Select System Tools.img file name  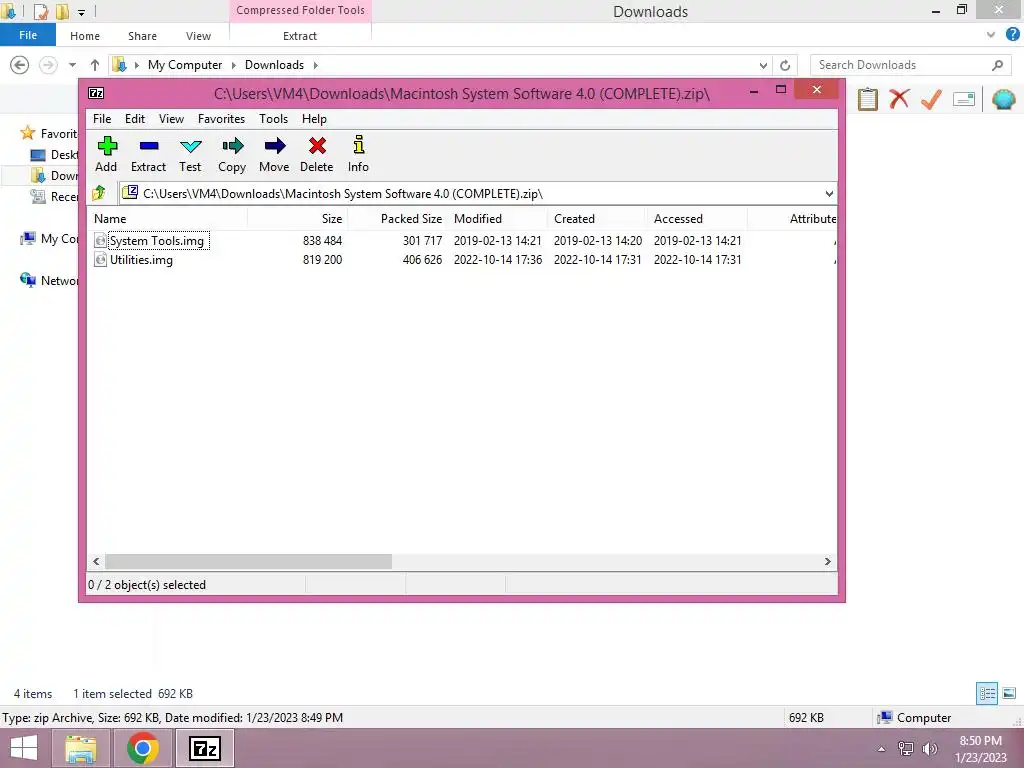[x=157, y=241]
